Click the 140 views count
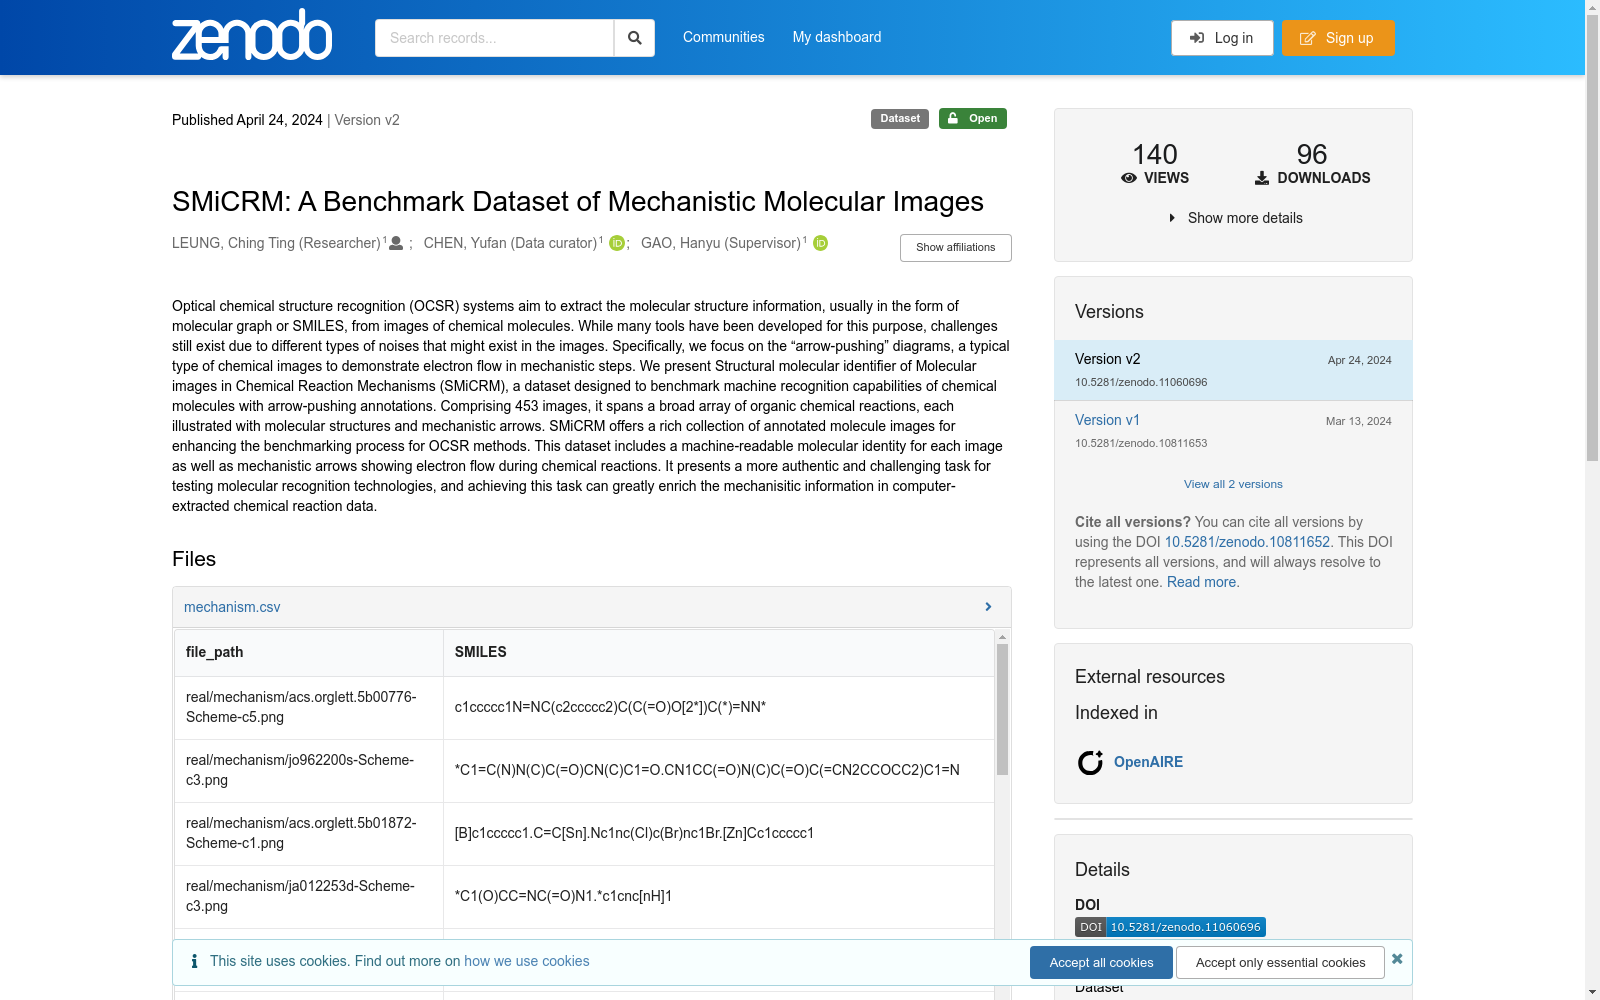 [1155, 154]
